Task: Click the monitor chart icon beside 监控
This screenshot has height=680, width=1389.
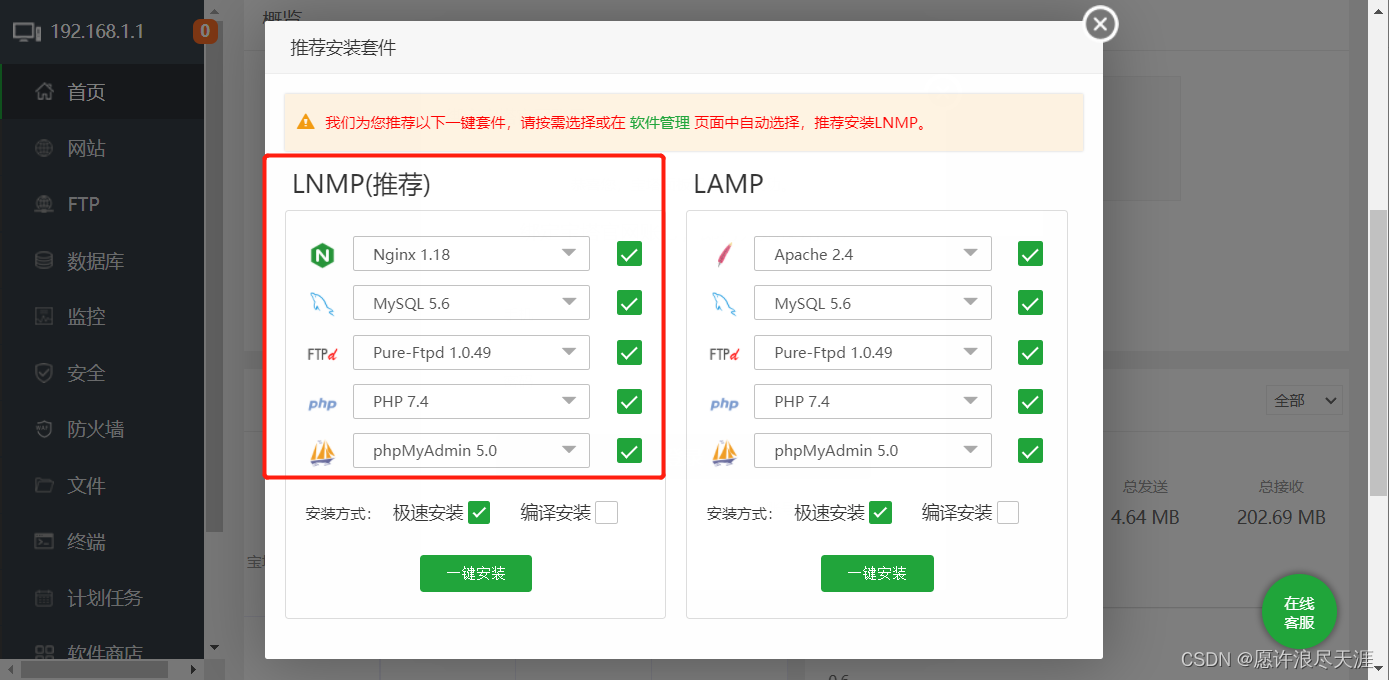Action: 44,316
